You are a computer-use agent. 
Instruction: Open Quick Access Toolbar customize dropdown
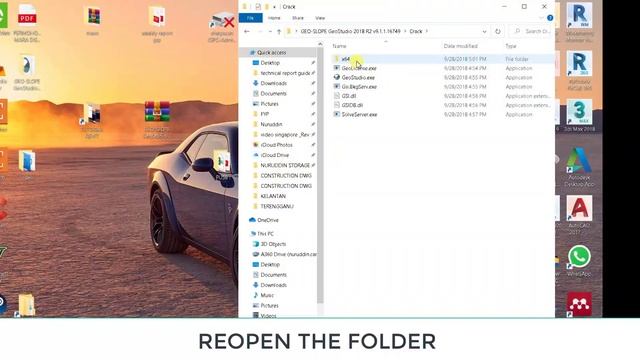(274, 7)
